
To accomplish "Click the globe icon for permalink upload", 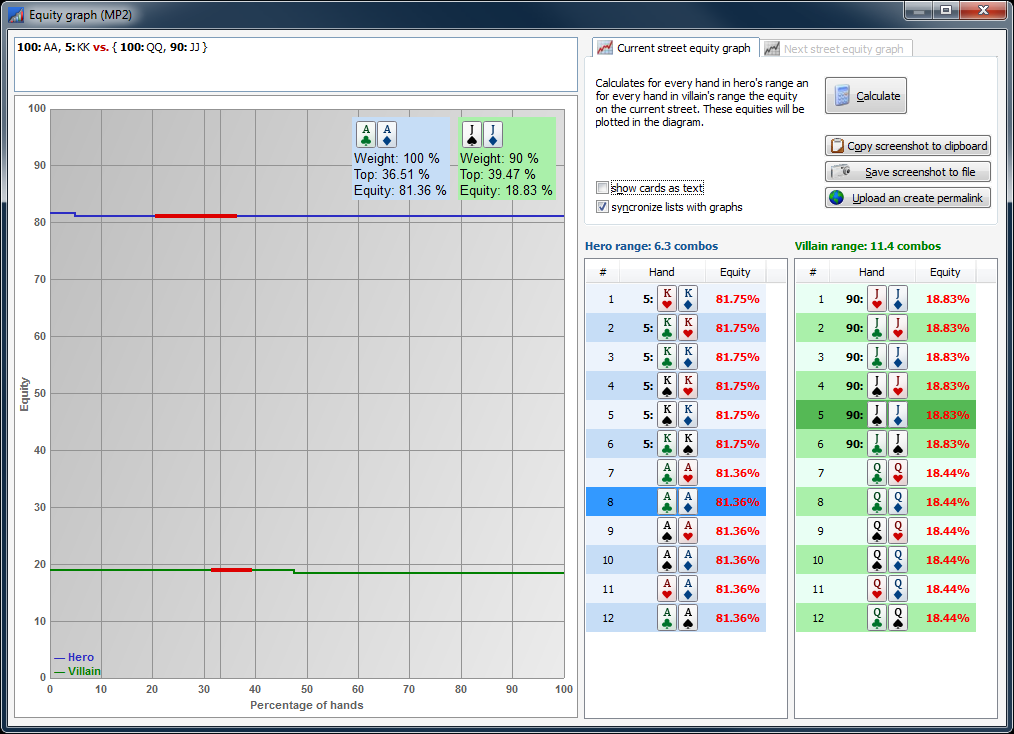I will tap(837, 198).
